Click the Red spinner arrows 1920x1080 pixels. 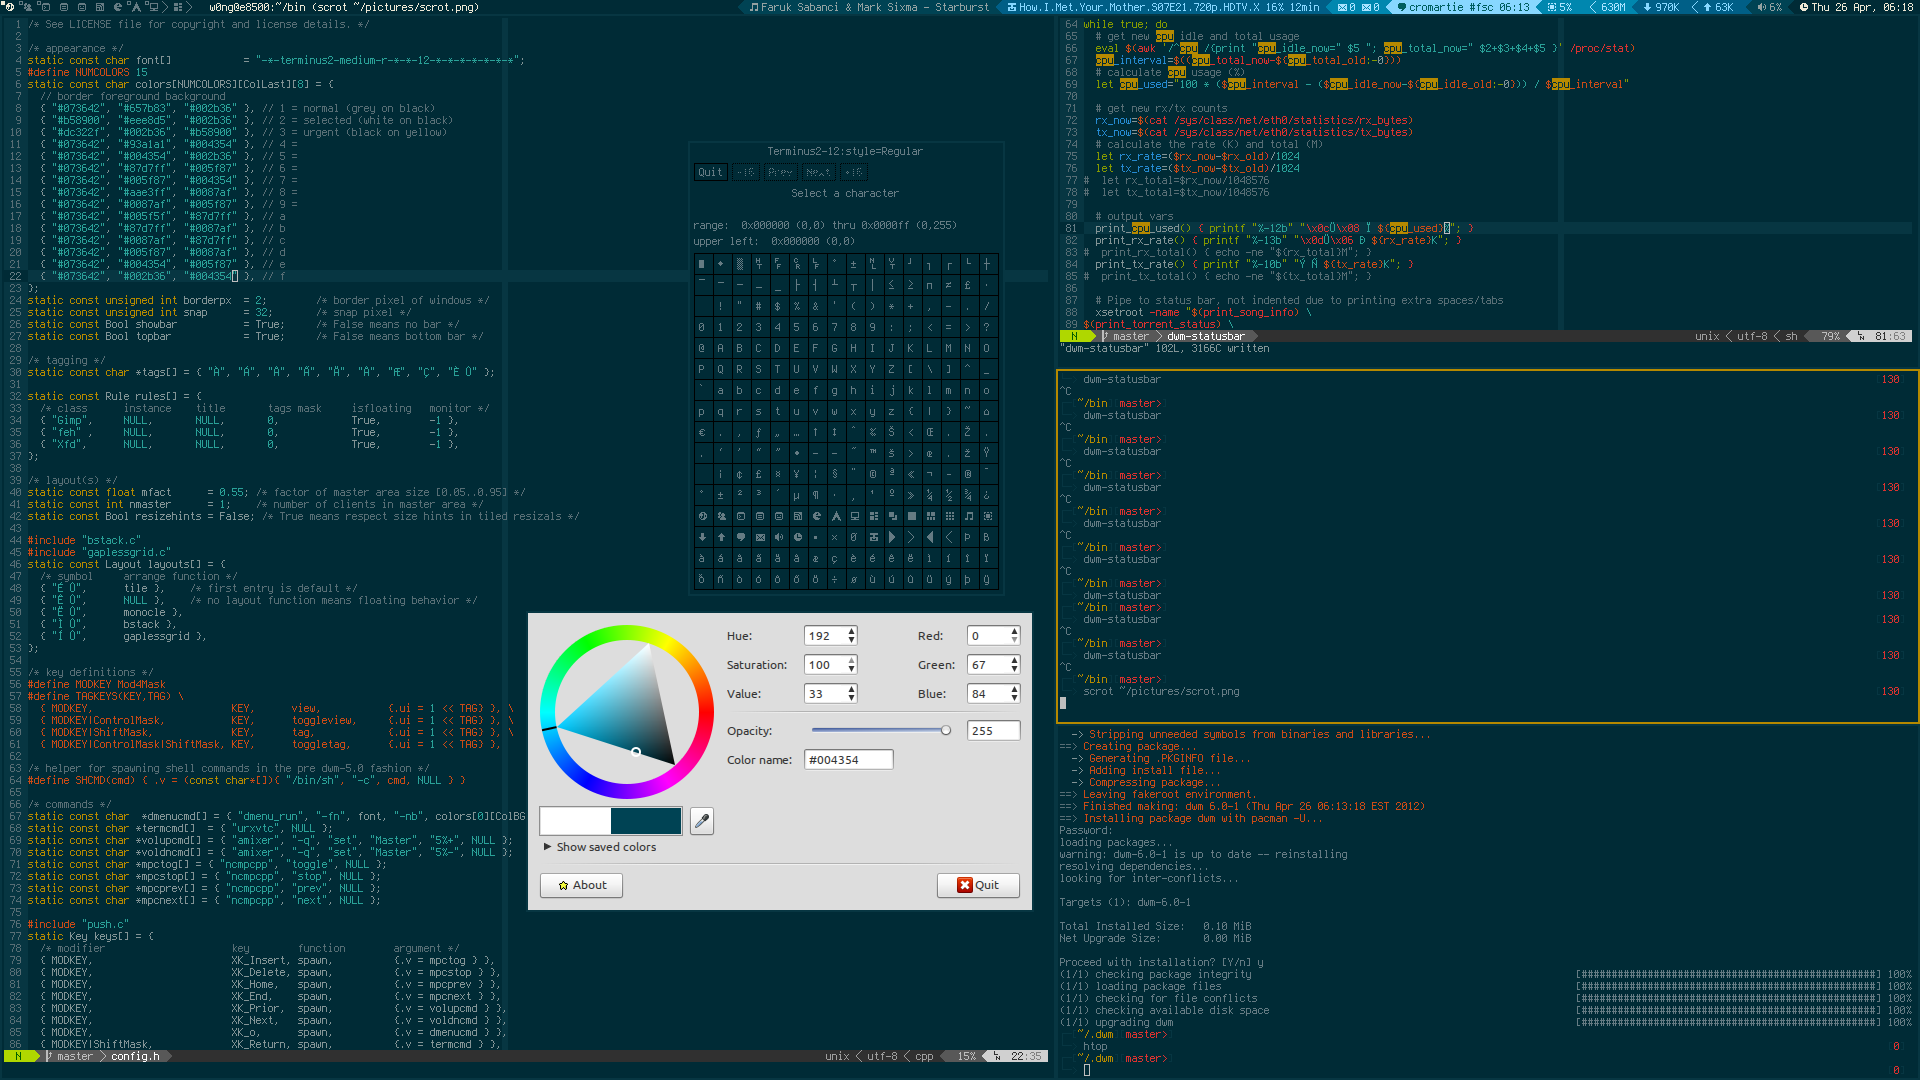click(x=1014, y=636)
